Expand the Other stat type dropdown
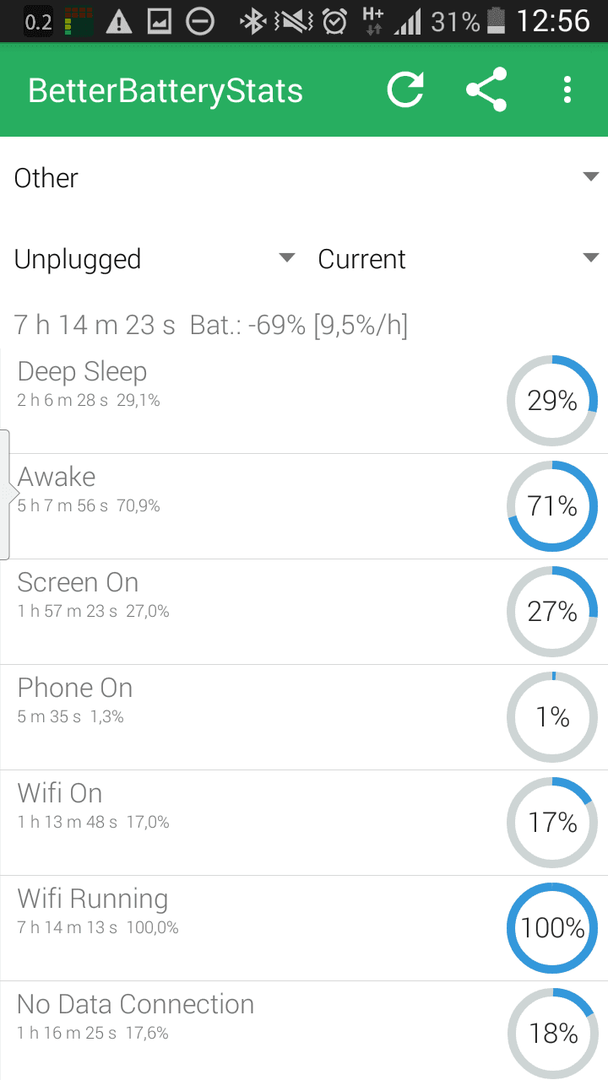This screenshot has width=608, height=1080. click(x=304, y=178)
